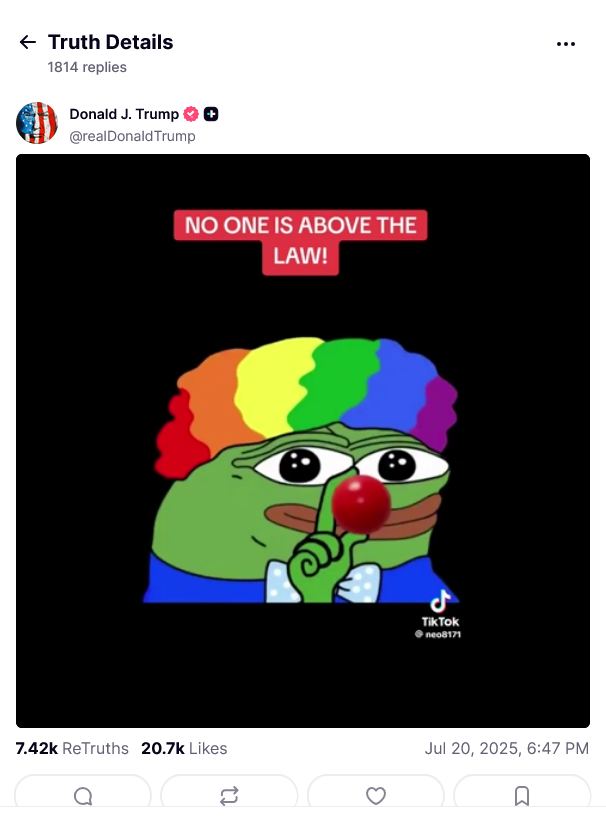The height and width of the screenshot is (832, 606).
Task: Click the 'NO ONE IS ABOVE THE LAW!' caption
Action: (x=300, y=242)
